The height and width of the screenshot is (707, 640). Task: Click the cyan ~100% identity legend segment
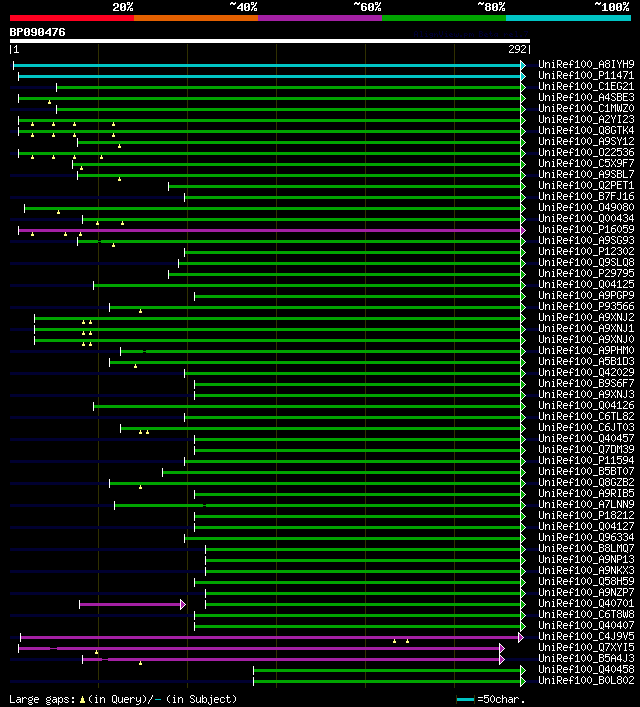tap(568, 18)
